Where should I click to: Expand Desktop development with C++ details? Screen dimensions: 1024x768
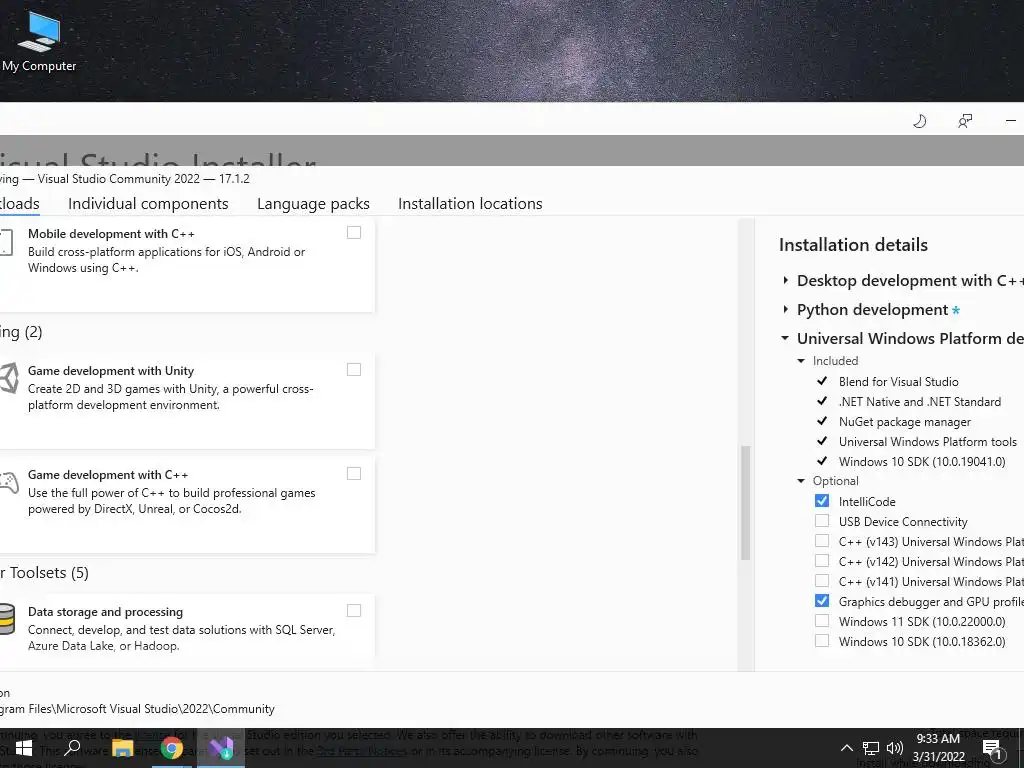tap(786, 281)
